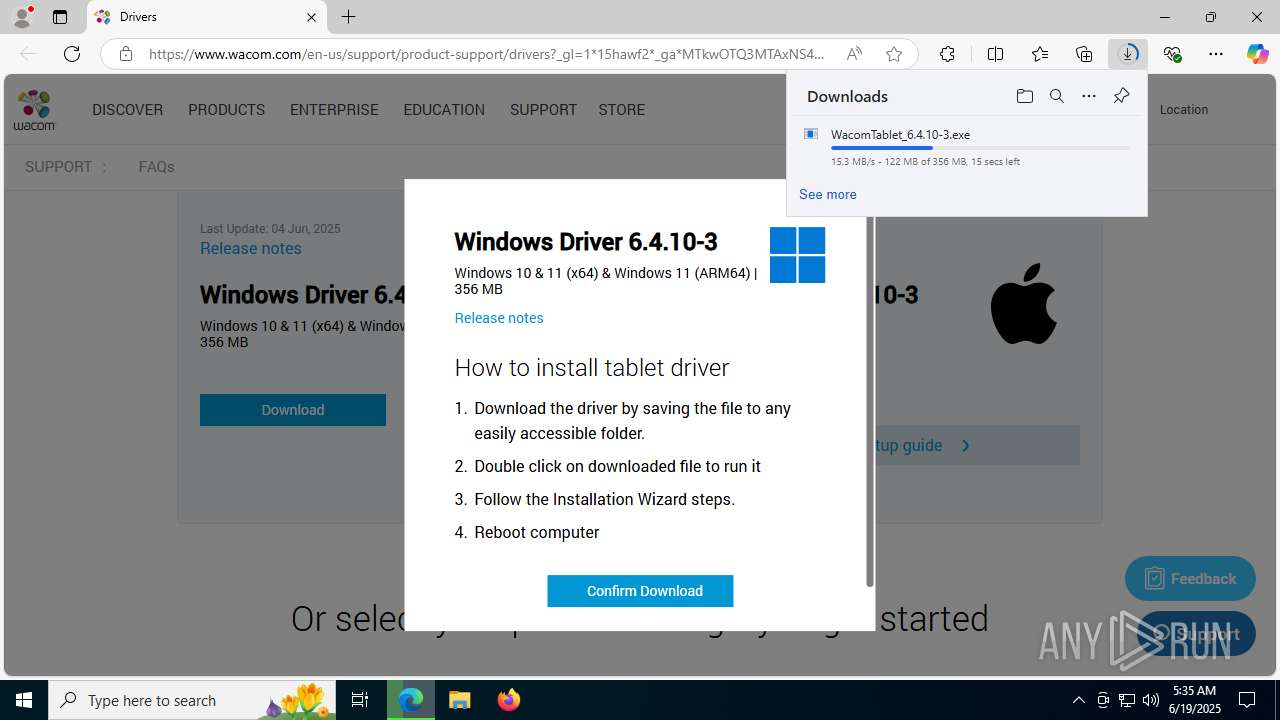Viewport: 1280px width, 720px height.
Task: Click taskbar search box
Action: [x=192, y=700]
